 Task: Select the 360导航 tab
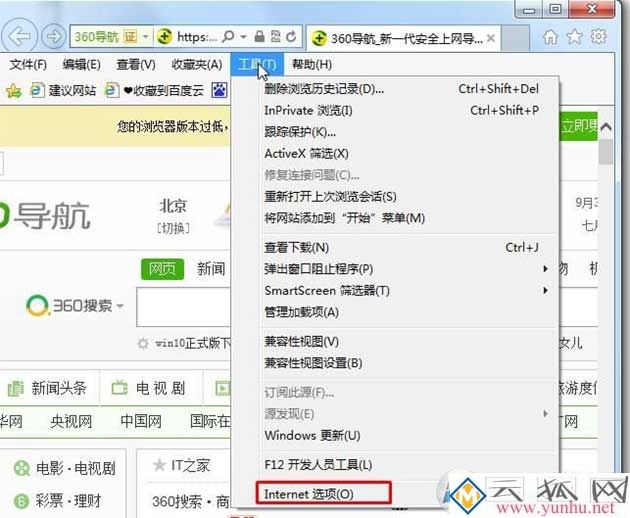tap(404, 38)
